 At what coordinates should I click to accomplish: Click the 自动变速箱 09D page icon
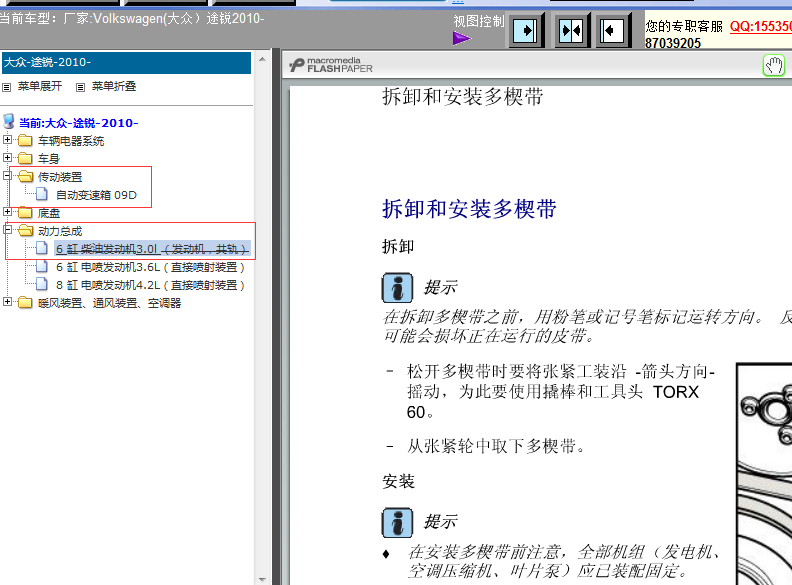click(x=42, y=194)
